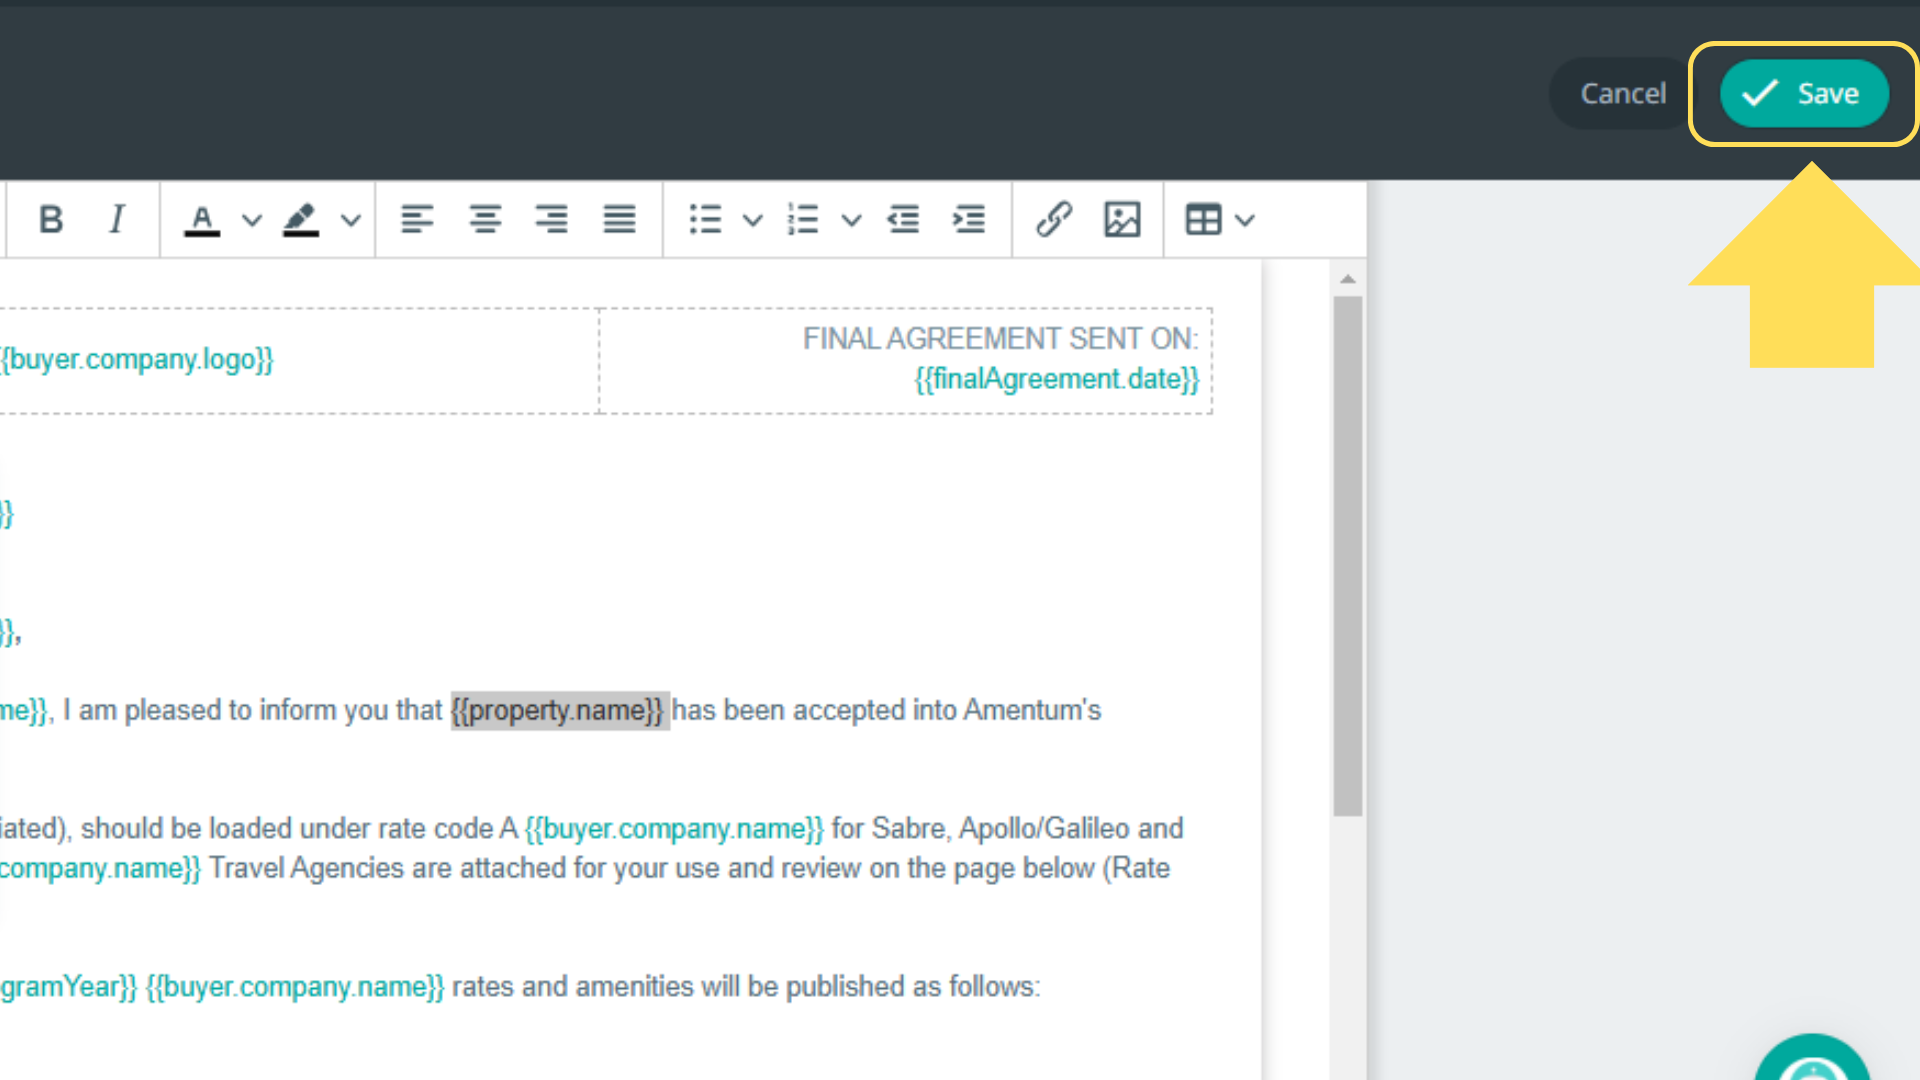
Task: Insert a hyperlink
Action: (x=1054, y=219)
